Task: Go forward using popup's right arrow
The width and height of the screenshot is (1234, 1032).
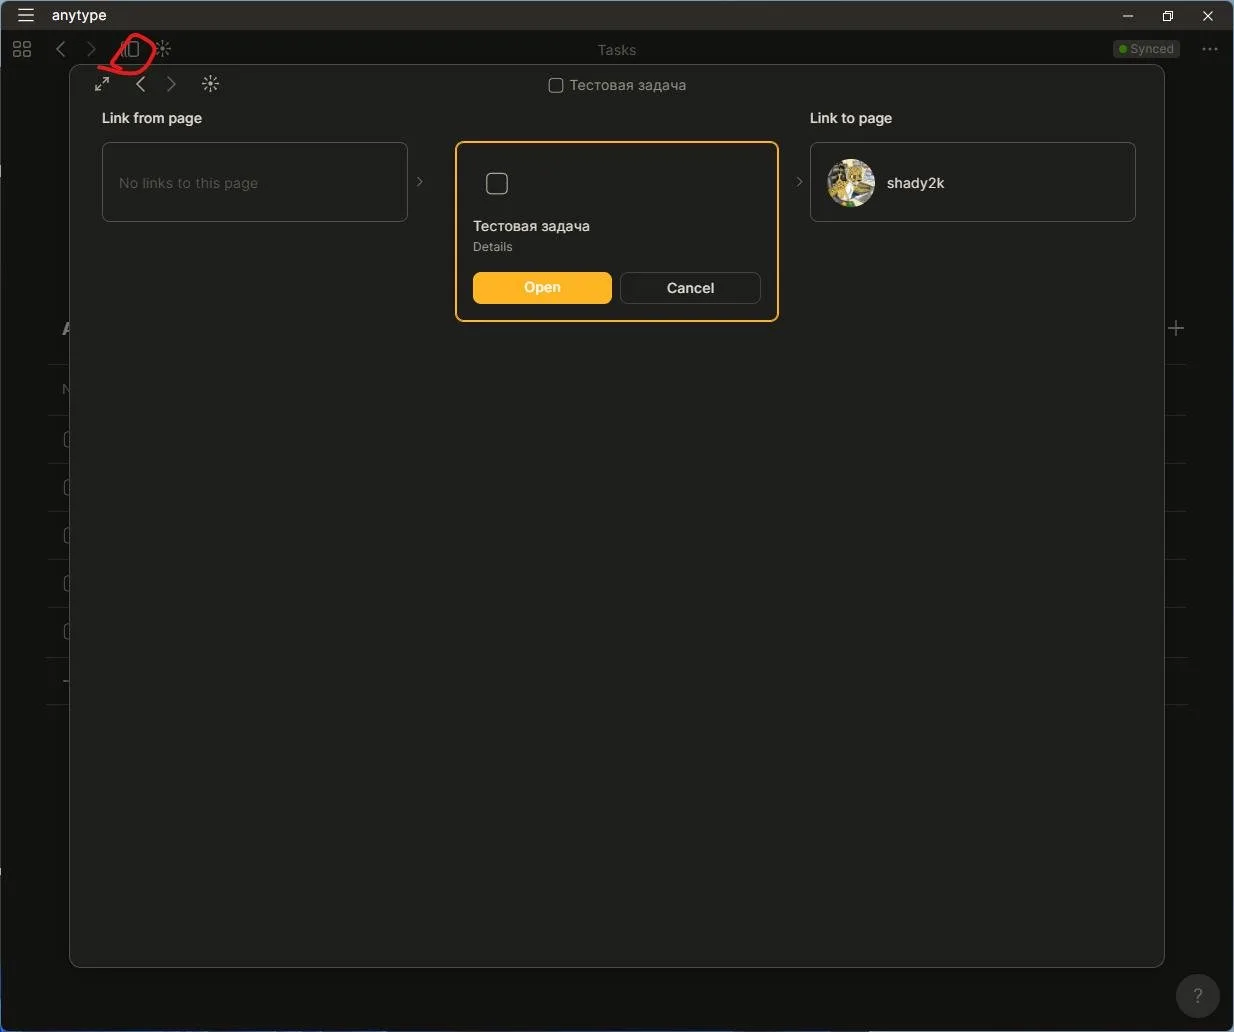Action: point(171,84)
